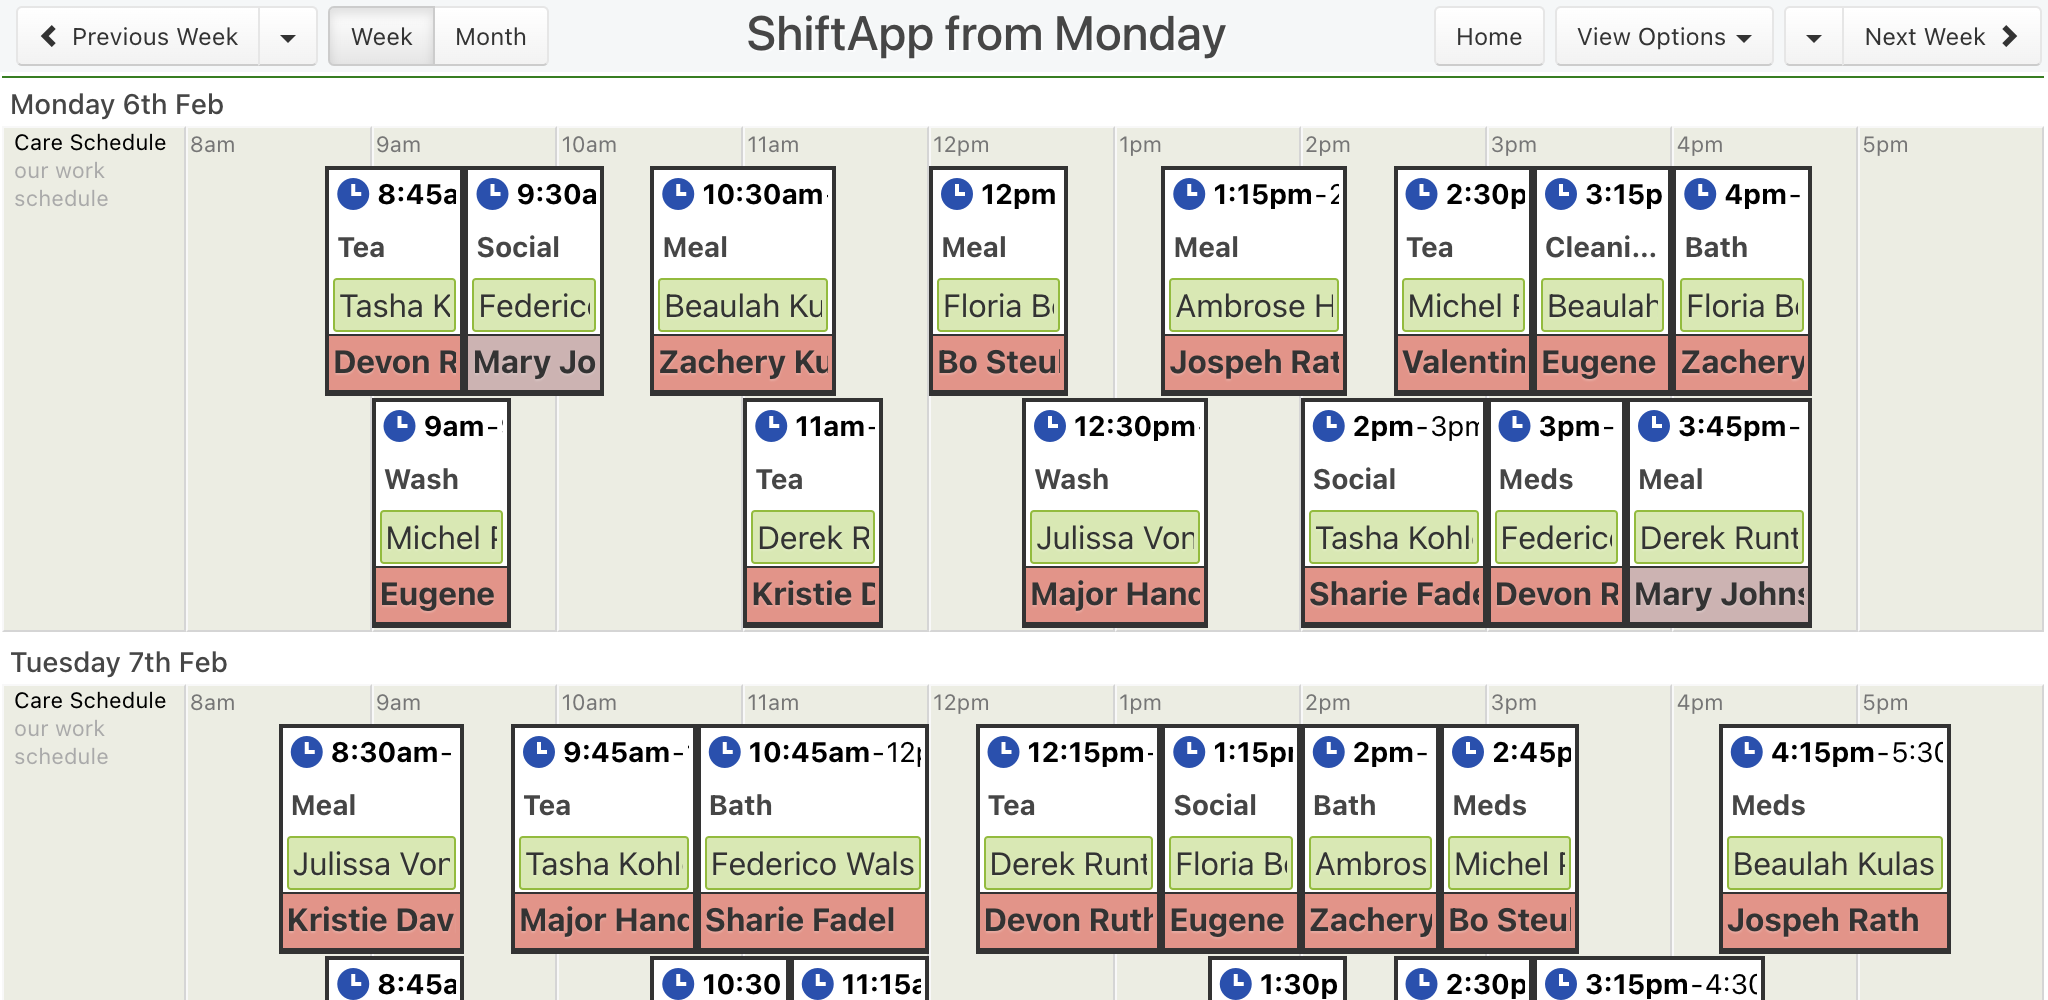This screenshot has height=1000, width=2048.
Task: Click clock icon on Tuesday 10:45am Bath shift
Action: [x=724, y=751]
